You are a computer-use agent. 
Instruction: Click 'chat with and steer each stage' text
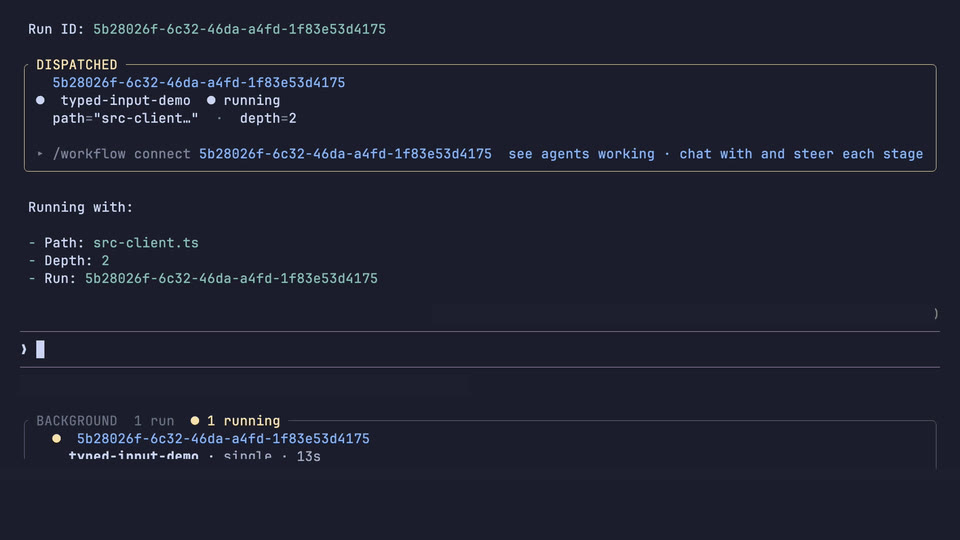pos(801,154)
